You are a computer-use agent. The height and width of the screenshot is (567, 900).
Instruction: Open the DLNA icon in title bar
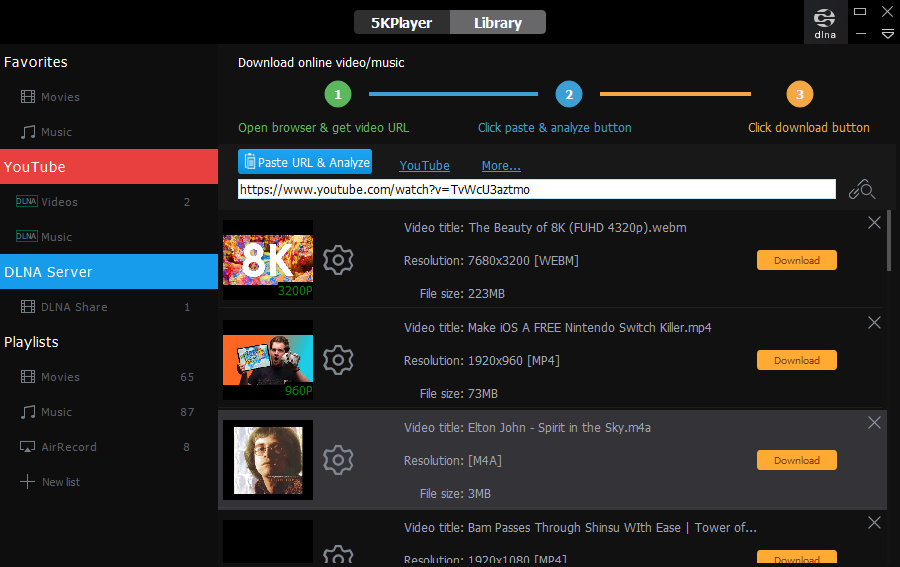825,23
